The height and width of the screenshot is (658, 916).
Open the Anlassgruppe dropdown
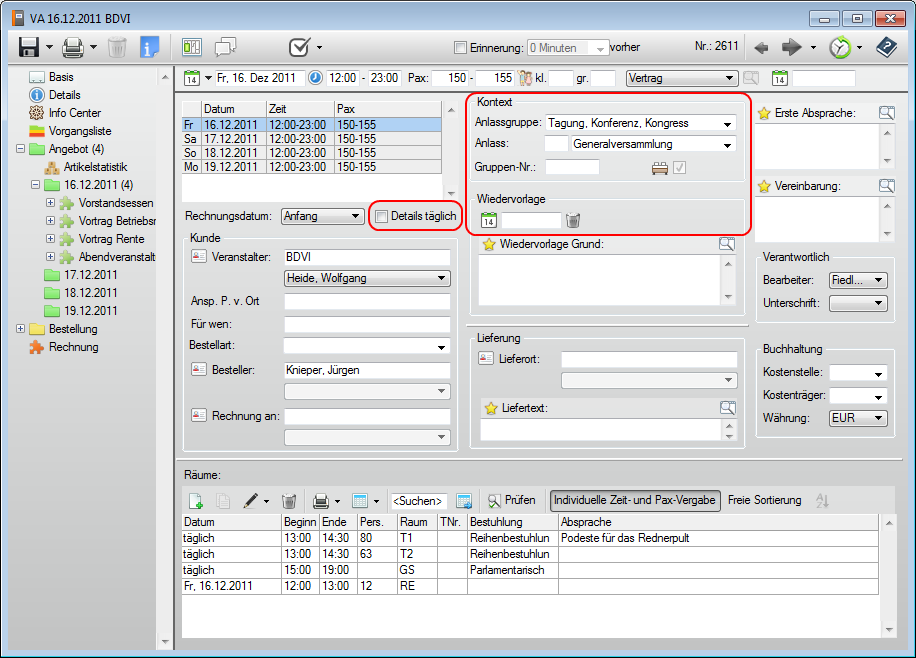point(727,124)
